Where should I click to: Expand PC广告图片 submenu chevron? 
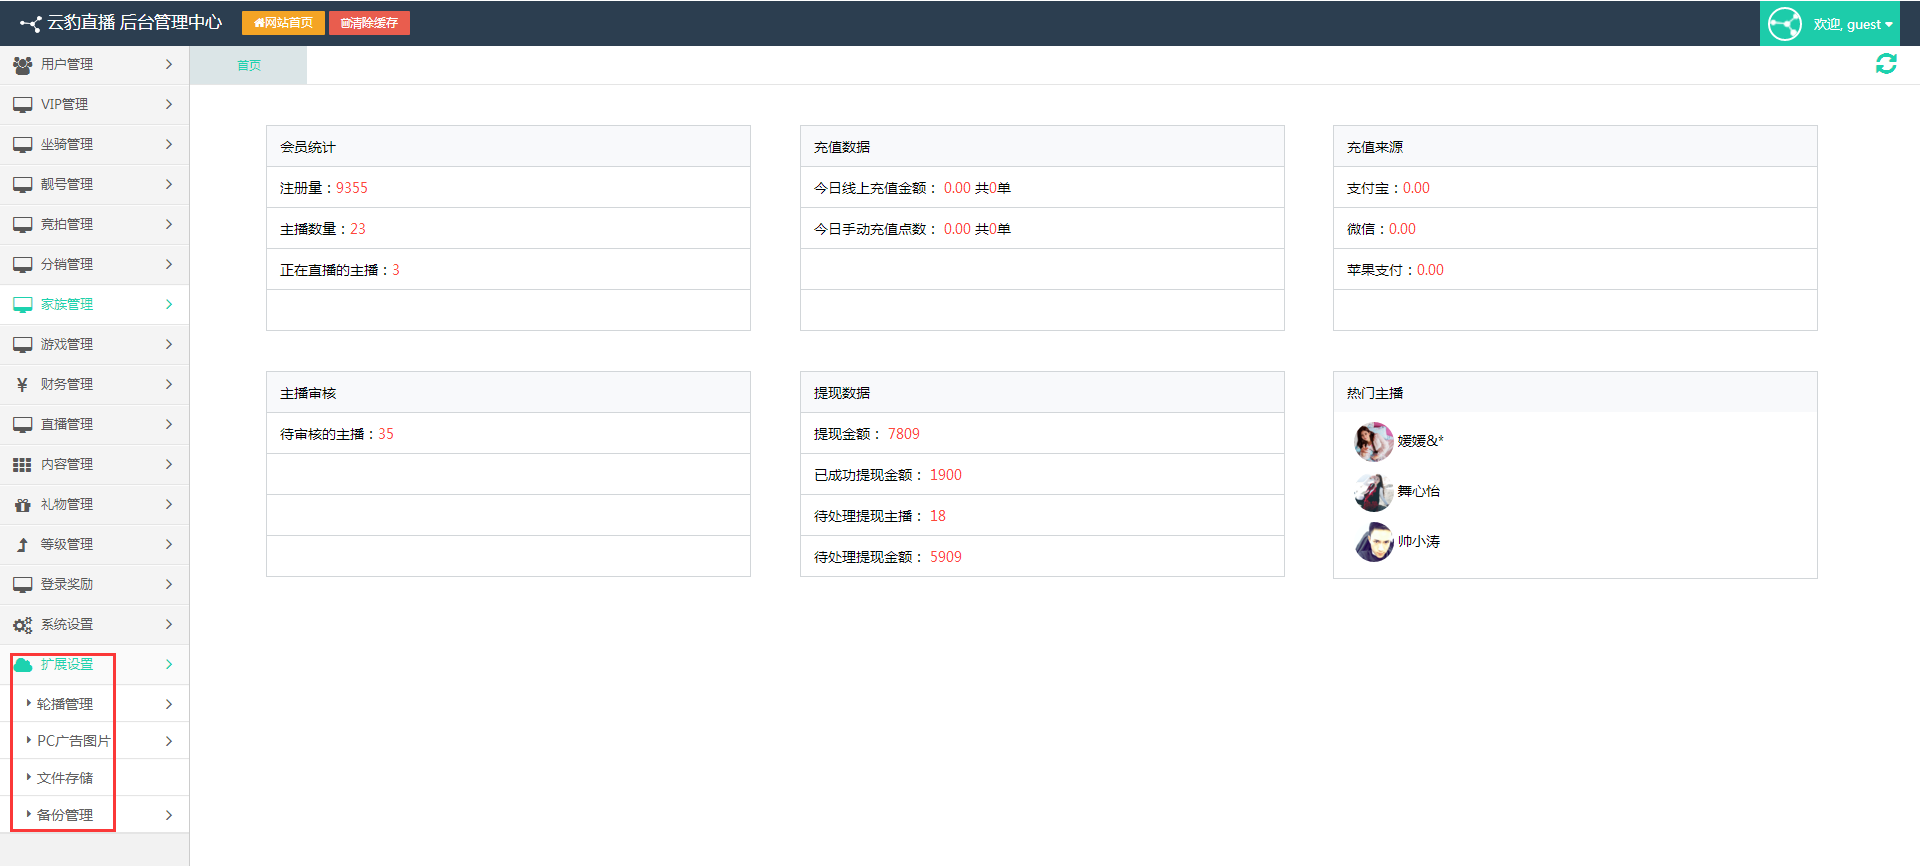coord(169,741)
